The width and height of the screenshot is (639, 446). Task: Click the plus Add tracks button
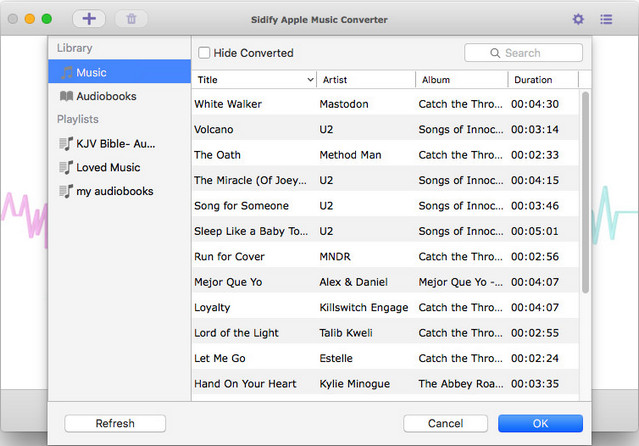(89, 19)
